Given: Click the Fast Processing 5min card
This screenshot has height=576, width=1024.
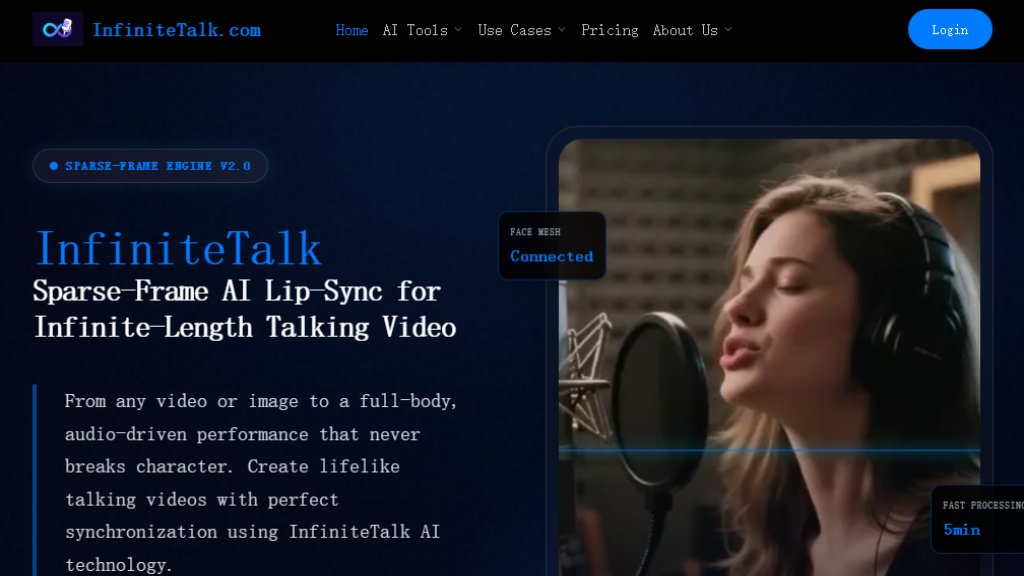Looking at the screenshot, I should coord(977,519).
